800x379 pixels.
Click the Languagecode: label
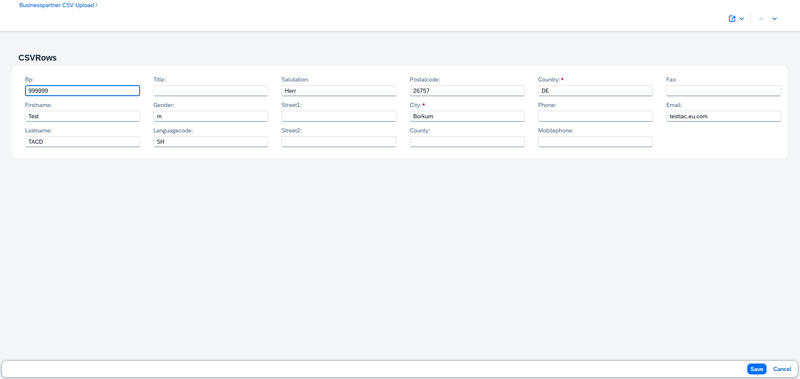[x=172, y=131]
